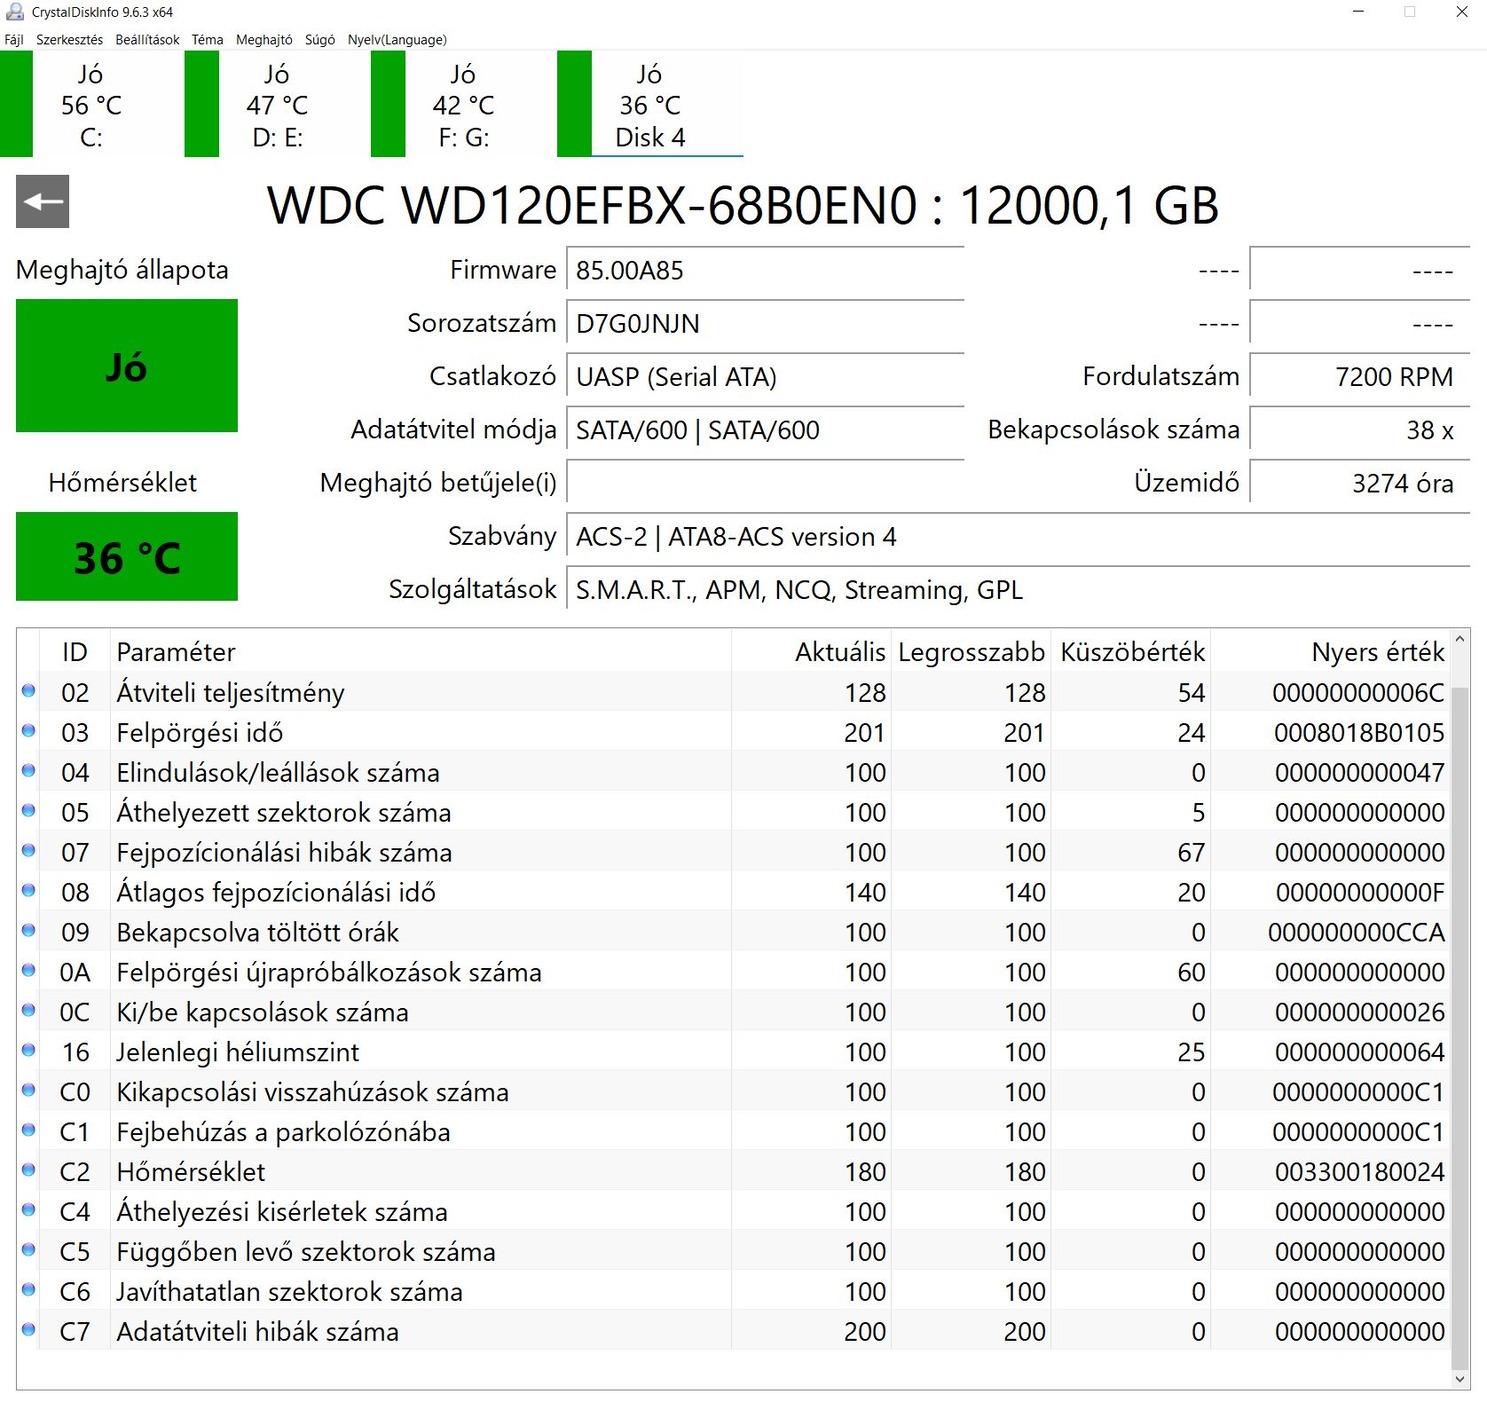Screen dimensions: 1487x1410
Task: Select the F: G: disk tab
Action: pyautogui.click(x=463, y=105)
